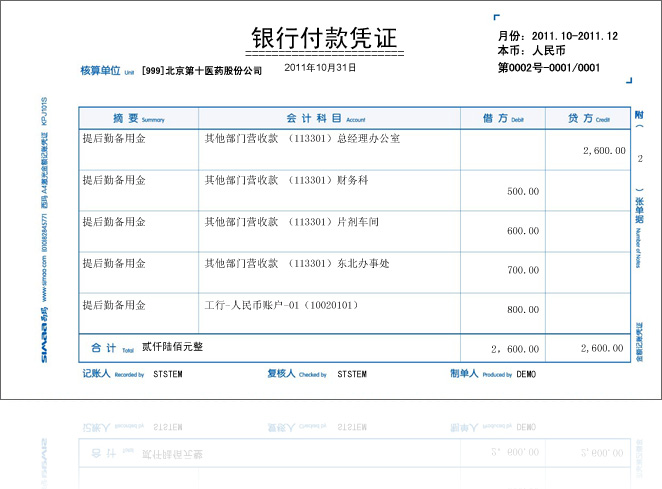Select summary 提后勤备用金 in 总经理办公室 row
Screen dimensions: 662x489
114,139
